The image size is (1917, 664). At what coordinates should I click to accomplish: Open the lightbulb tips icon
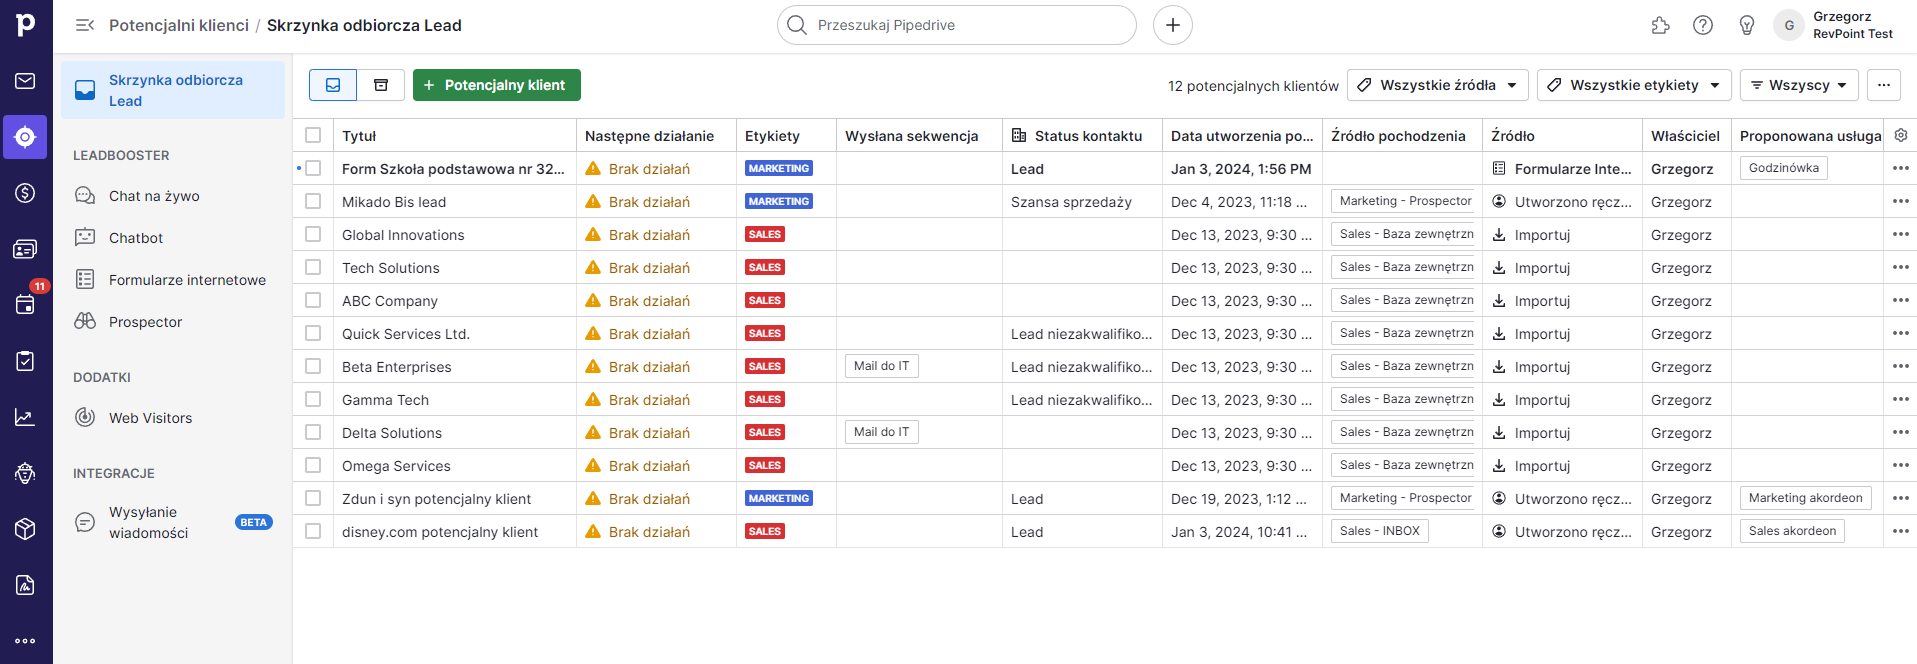point(1747,25)
